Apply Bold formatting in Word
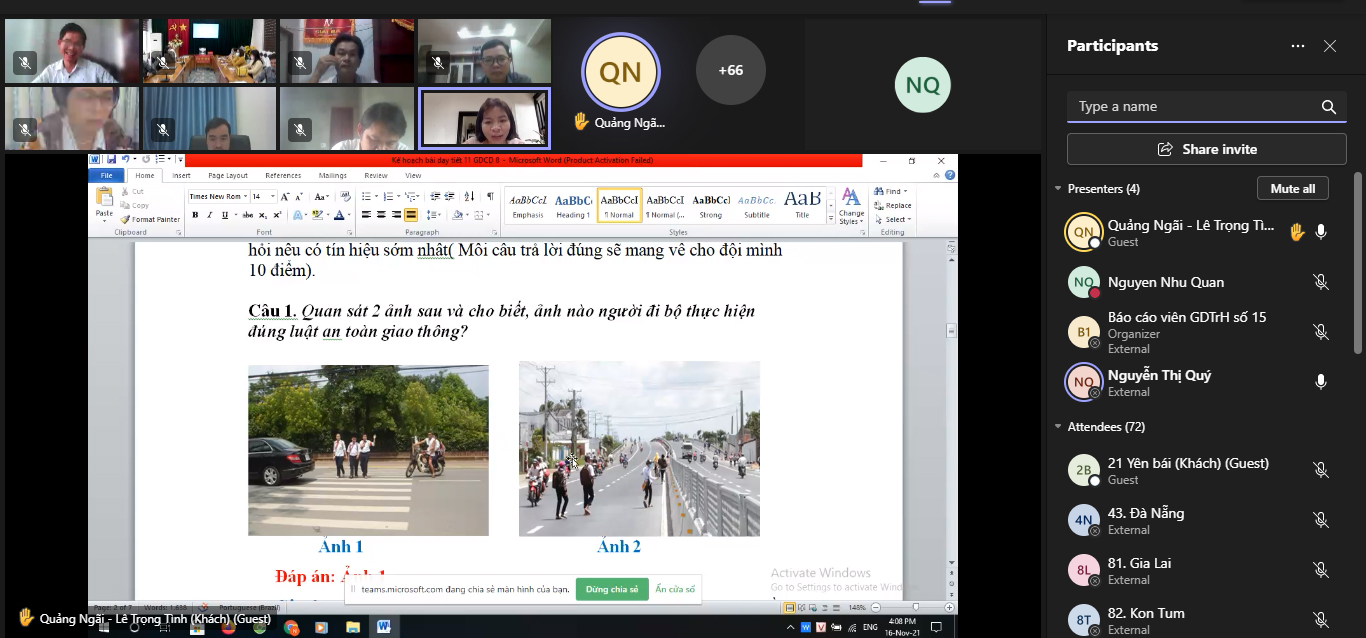The width and height of the screenshot is (1366, 638). [x=195, y=215]
